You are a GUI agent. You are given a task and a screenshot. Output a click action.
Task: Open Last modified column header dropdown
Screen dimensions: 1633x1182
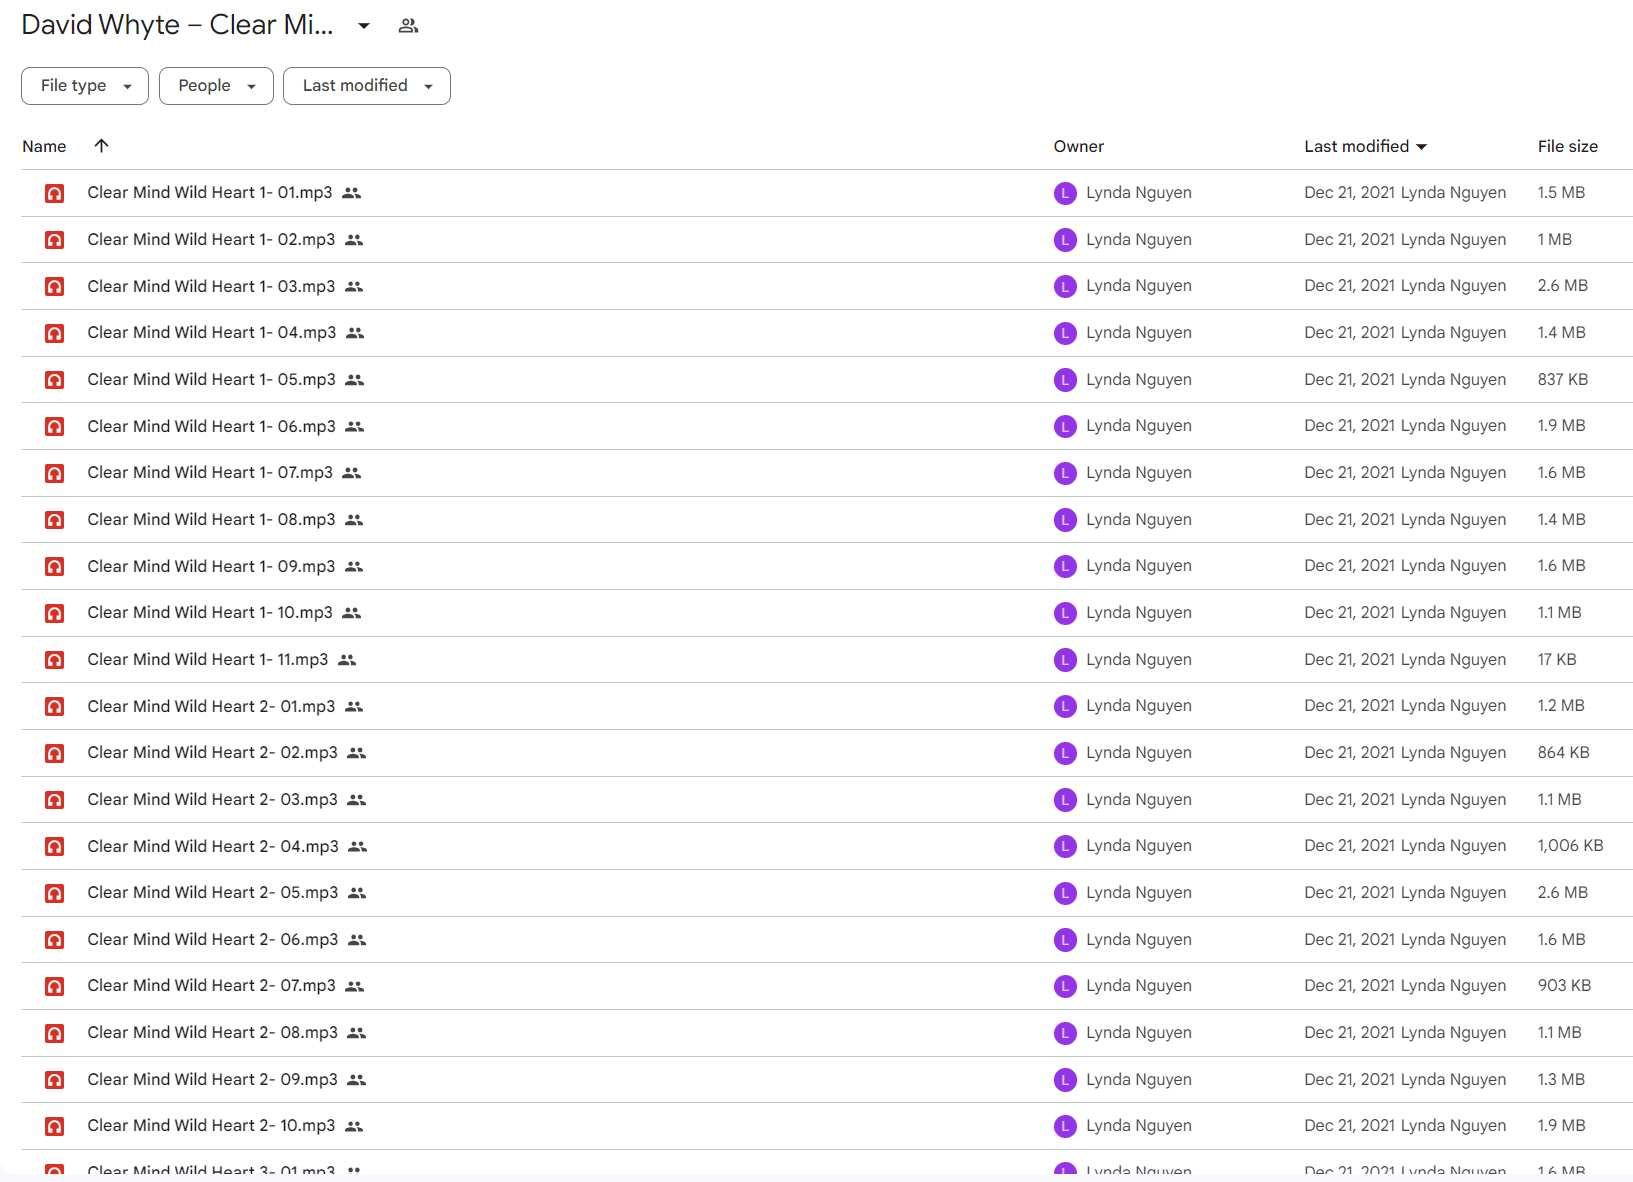(1365, 146)
